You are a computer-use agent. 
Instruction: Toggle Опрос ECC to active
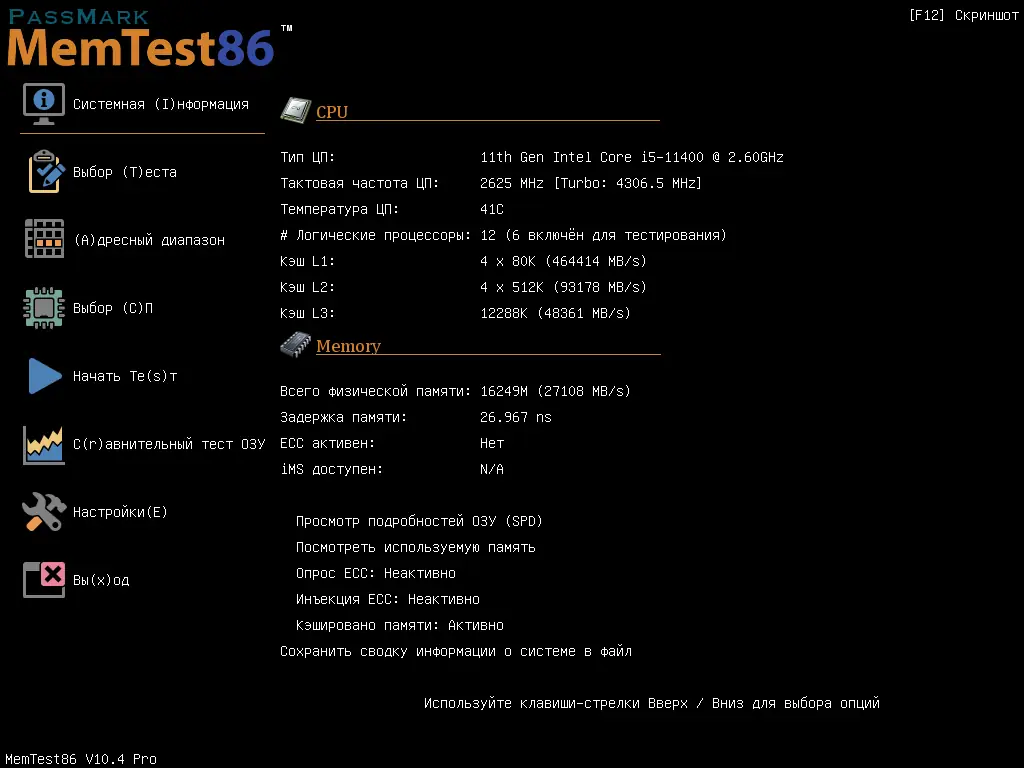pos(375,573)
